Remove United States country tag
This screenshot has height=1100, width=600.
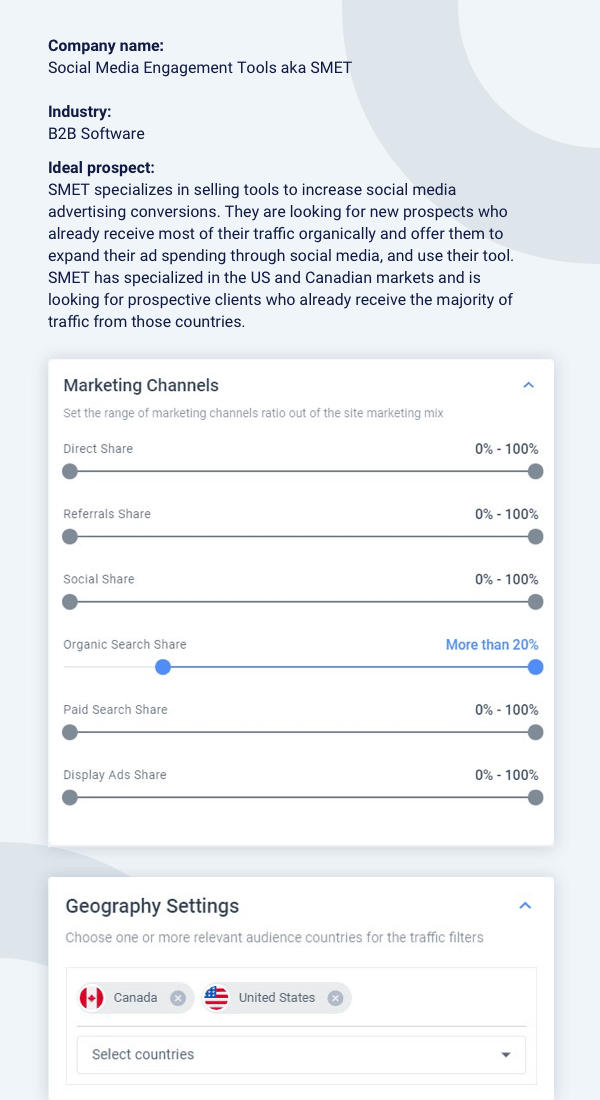335,998
